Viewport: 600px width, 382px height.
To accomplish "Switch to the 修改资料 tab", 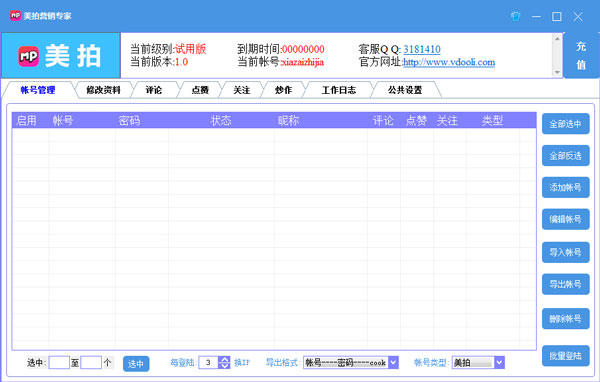I will tap(103, 90).
